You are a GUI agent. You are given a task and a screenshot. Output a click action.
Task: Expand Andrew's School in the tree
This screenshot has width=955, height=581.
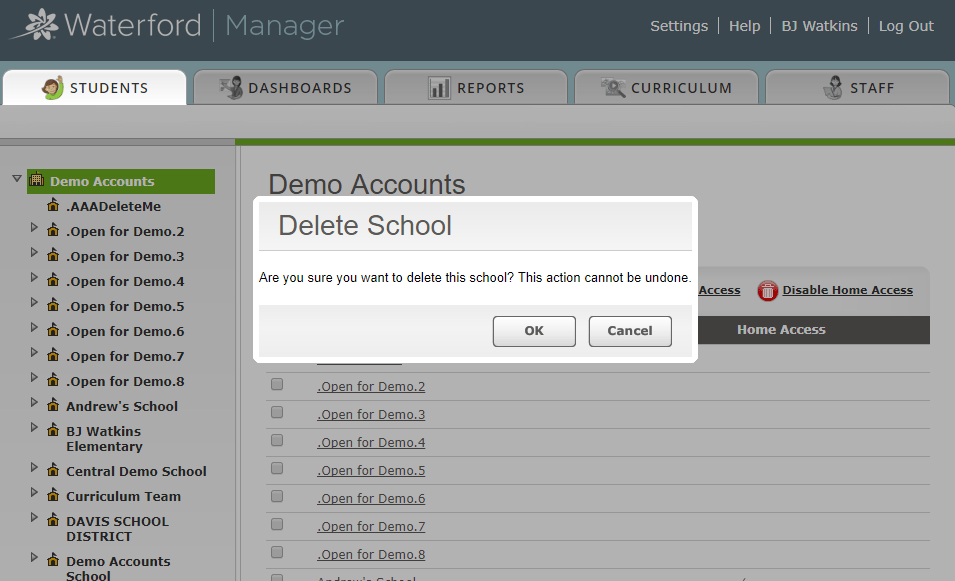click(x=34, y=403)
